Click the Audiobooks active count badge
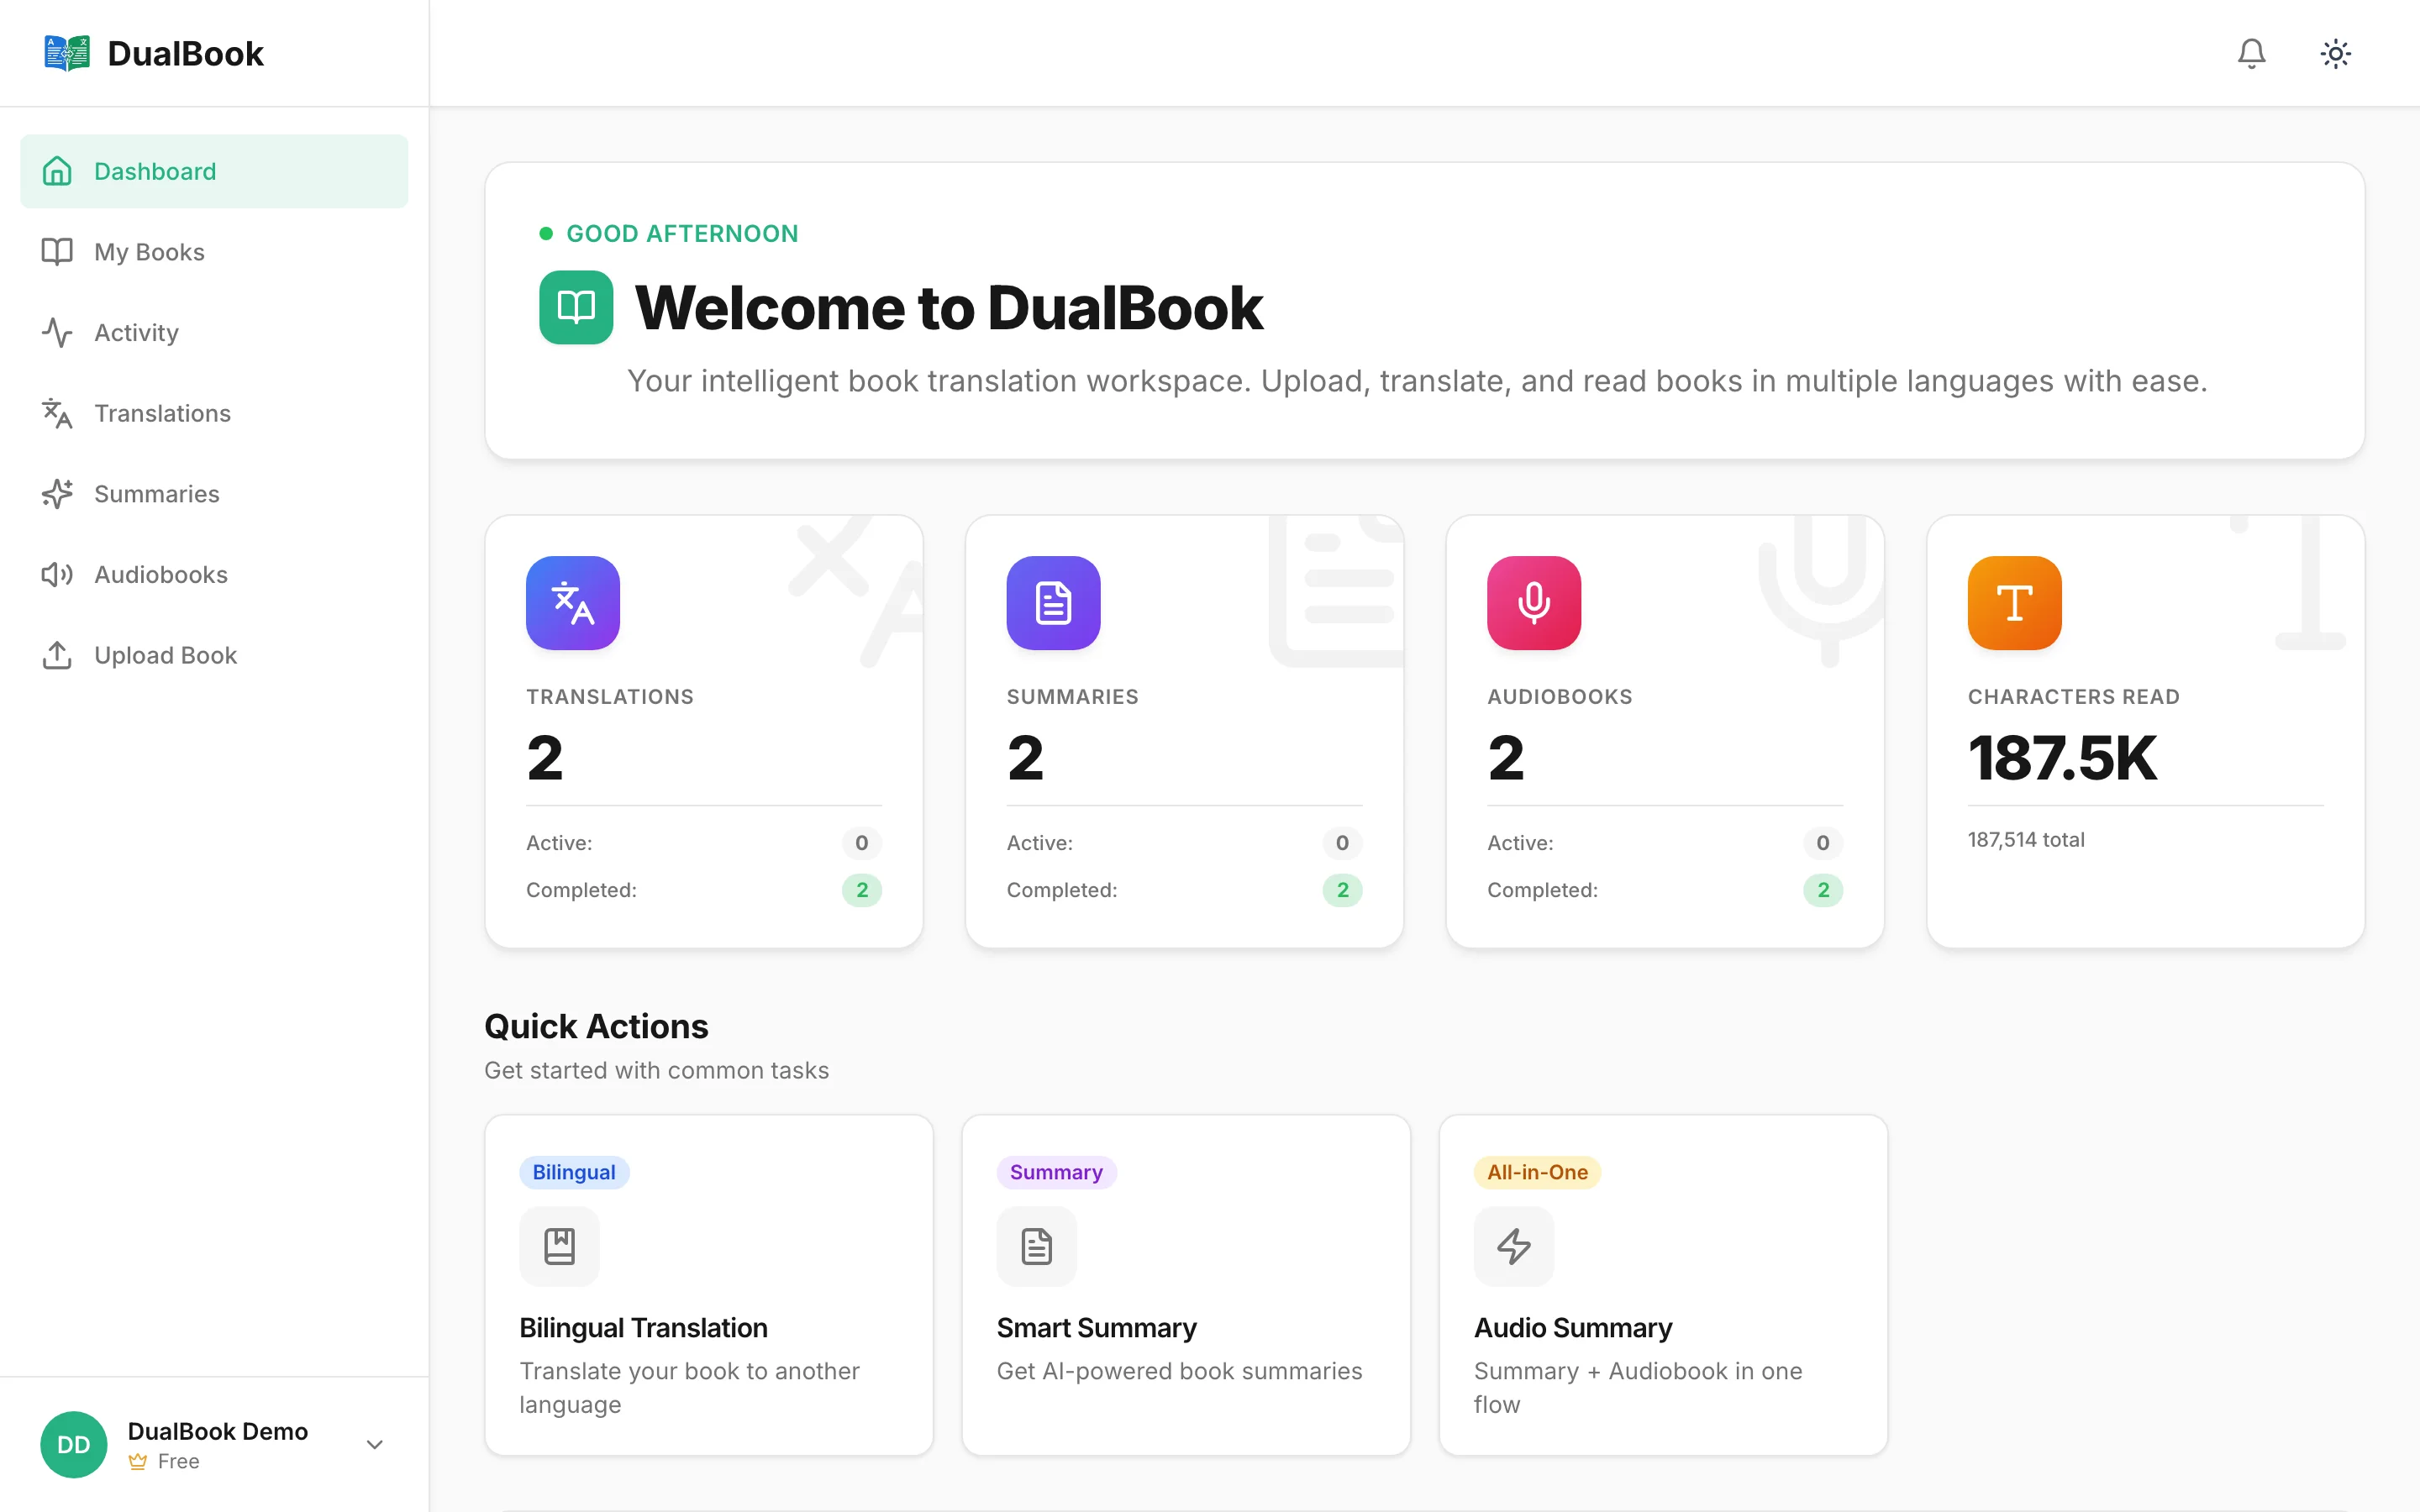 1823,843
